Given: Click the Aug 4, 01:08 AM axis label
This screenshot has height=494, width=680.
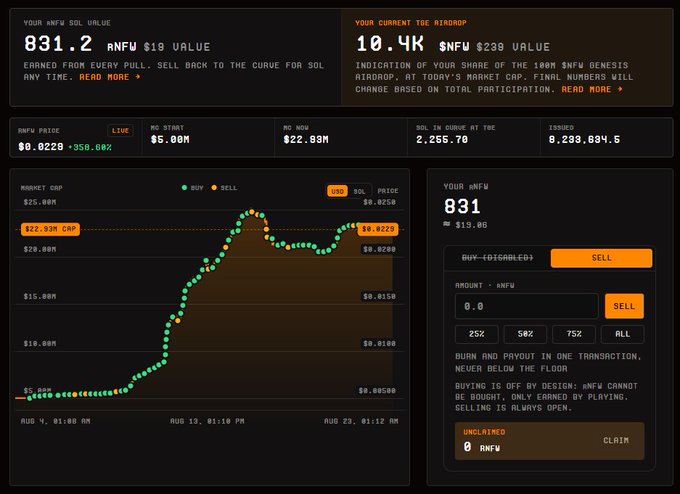Looking at the screenshot, I should pos(56,421).
